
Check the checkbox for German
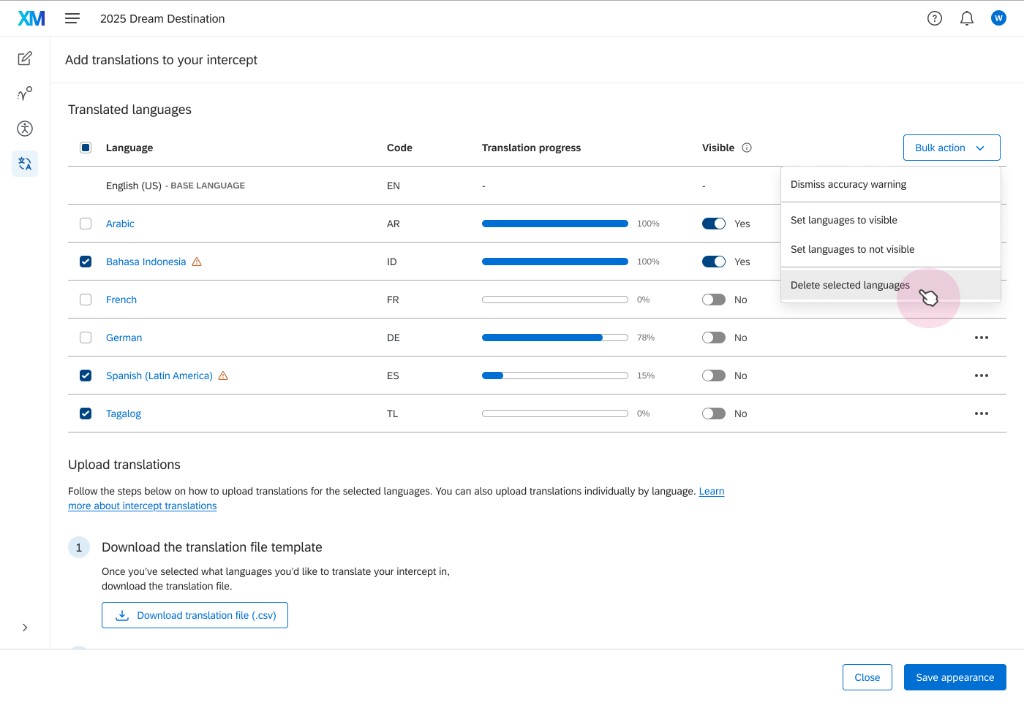86,337
